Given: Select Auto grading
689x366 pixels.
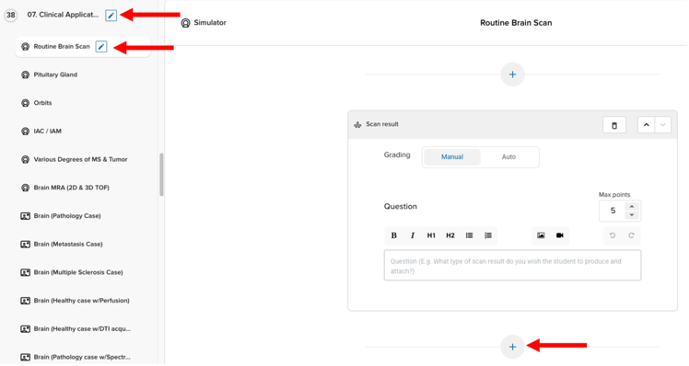Looking at the screenshot, I should pos(509,157).
